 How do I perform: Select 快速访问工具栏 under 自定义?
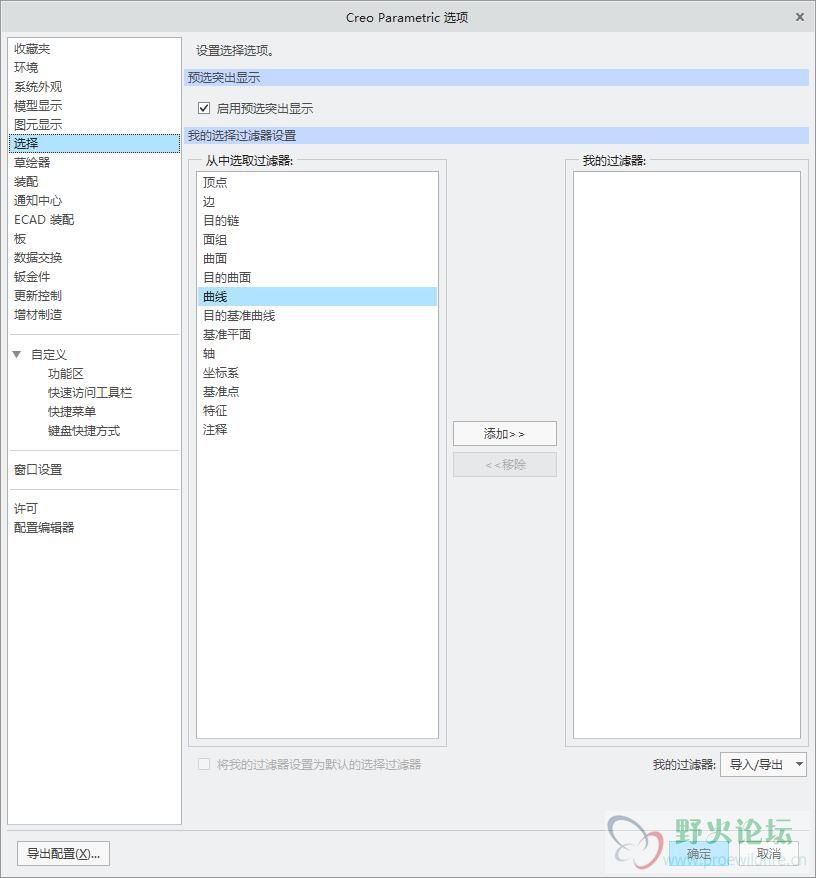pos(90,393)
